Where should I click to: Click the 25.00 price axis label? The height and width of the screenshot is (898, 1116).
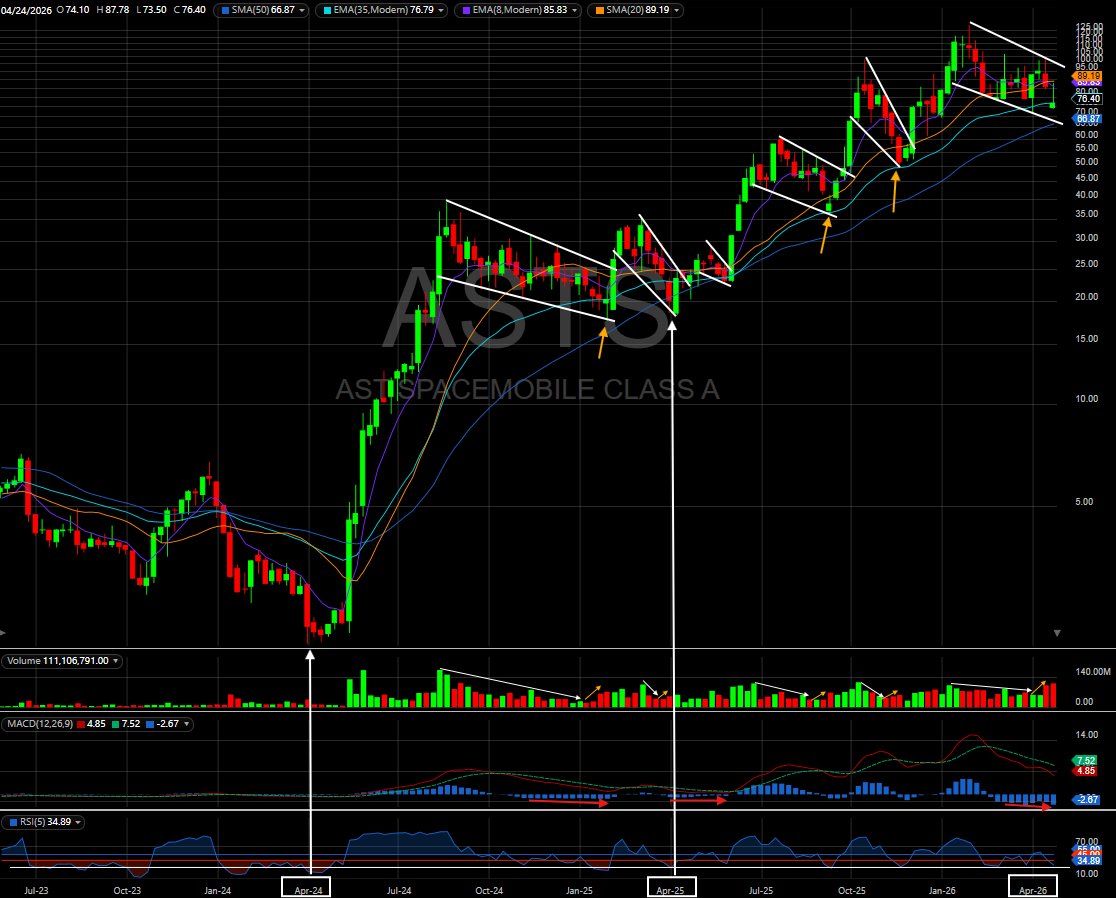click(x=1087, y=263)
